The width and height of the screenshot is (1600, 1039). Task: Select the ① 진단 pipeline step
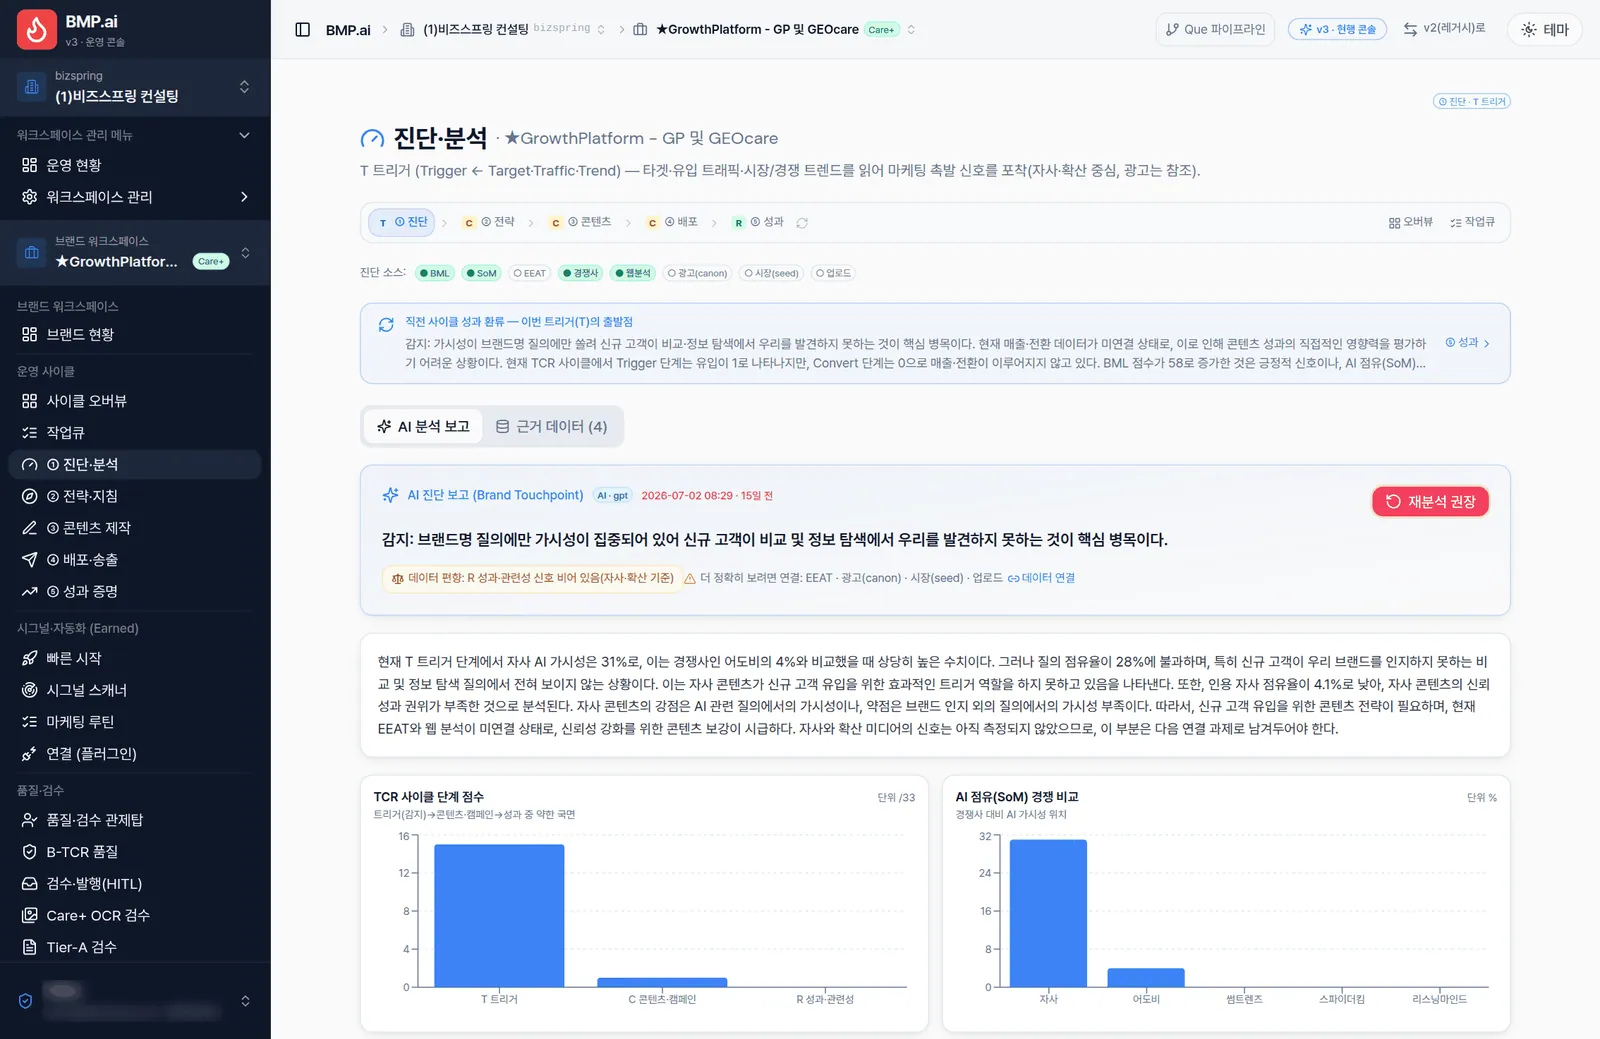click(x=402, y=222)
